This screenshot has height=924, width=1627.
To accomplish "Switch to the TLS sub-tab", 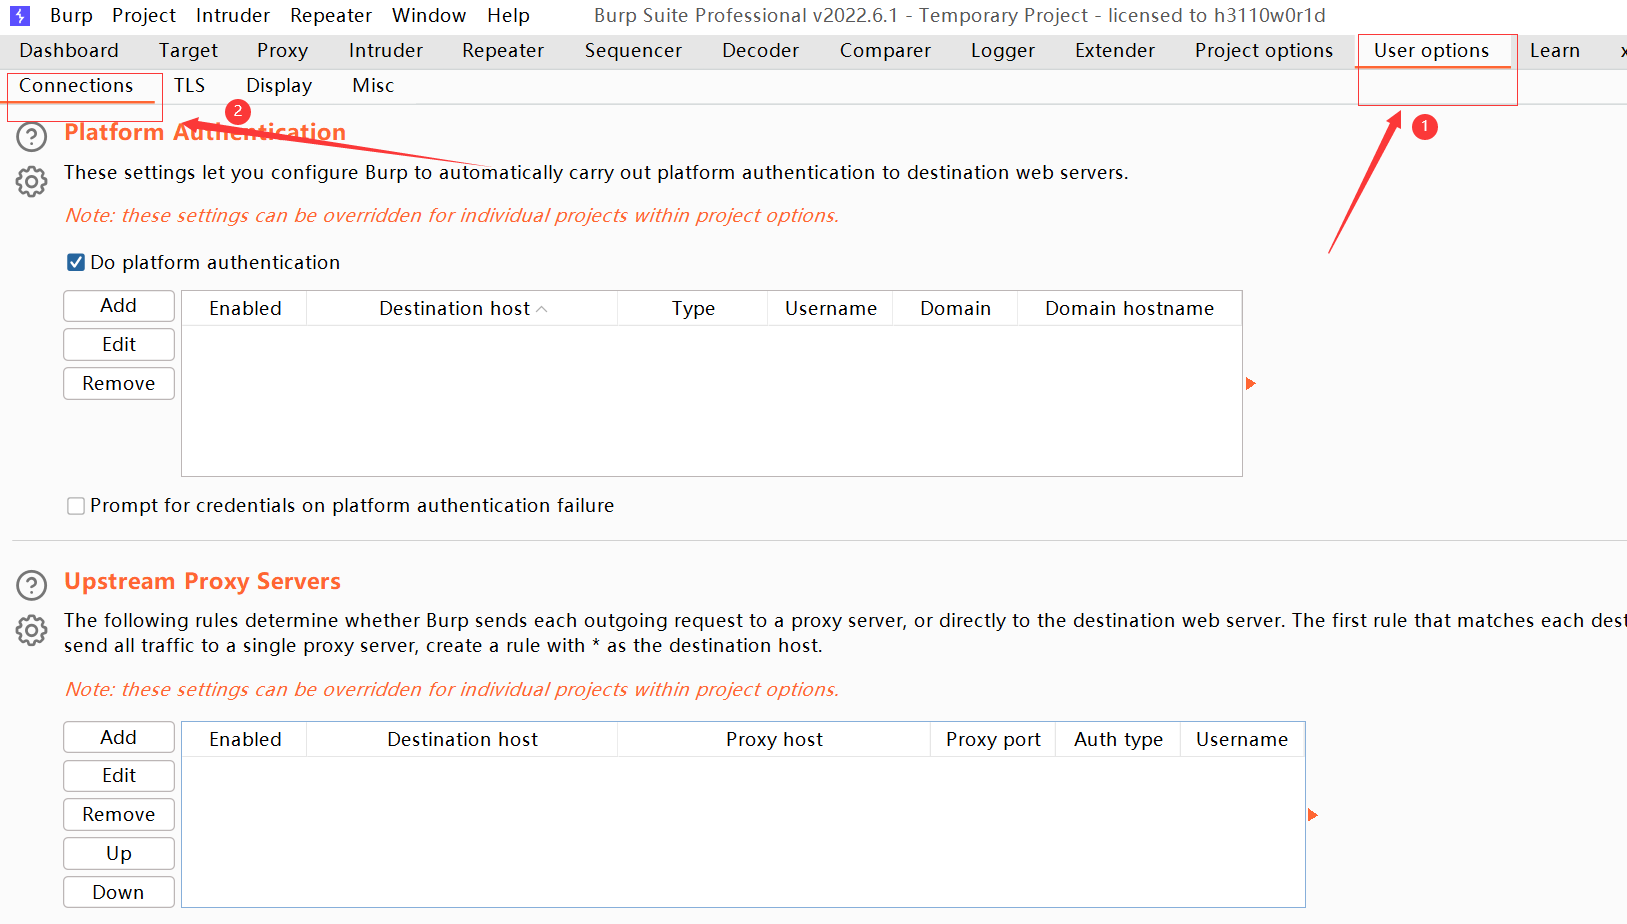I will pos(189,86).
